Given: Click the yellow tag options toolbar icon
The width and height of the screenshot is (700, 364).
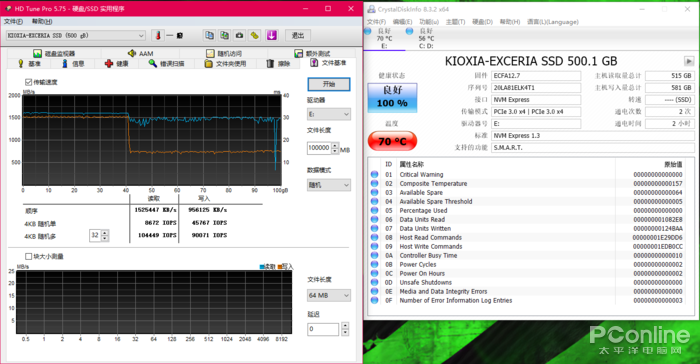Looking at the screenshot, I should point(255,35).
